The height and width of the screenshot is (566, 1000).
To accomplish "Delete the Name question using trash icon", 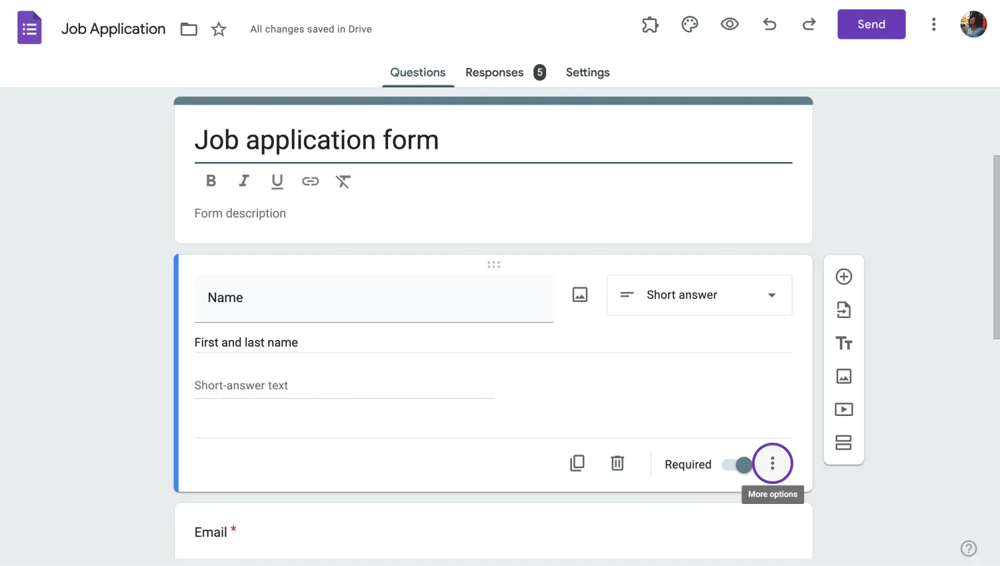I will pos(617,463).
